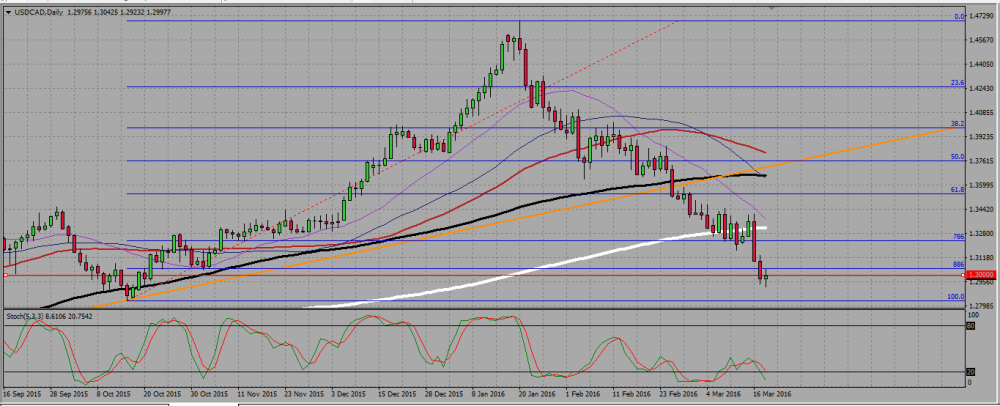Click the Fibonacci 886 level label
Viewport: 1000px width, 406px height.
(x=958, y=264)
